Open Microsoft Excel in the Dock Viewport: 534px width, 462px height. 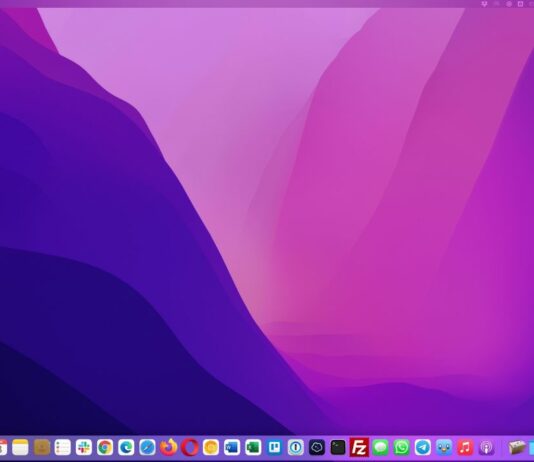click(x=253, y=447)
